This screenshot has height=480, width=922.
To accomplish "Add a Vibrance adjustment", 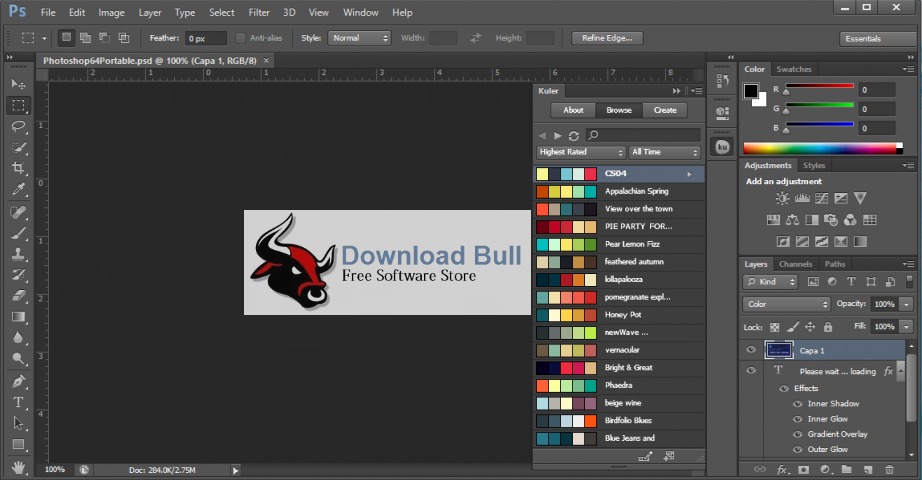I will coord(860,198).
